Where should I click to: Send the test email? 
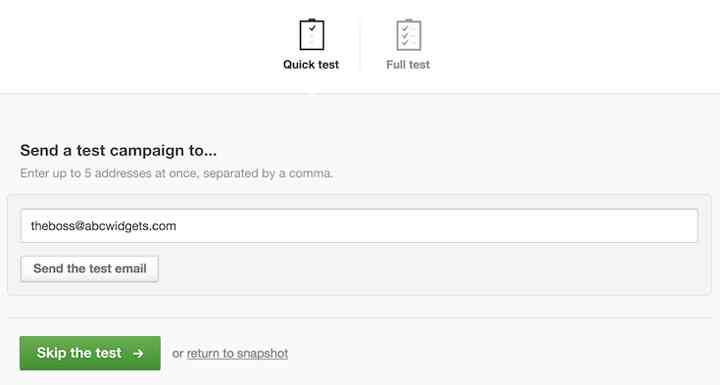pyautogui.click(x=90, y=269)
